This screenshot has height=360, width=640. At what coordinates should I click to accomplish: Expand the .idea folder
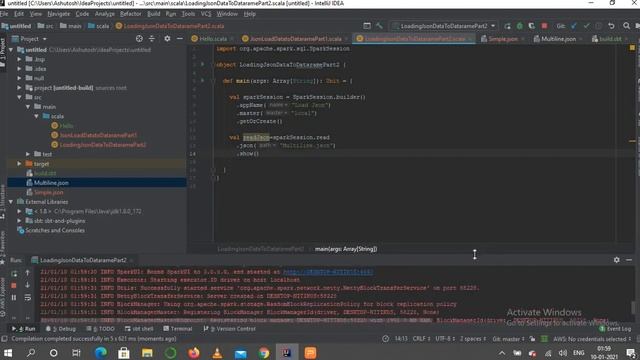[19, 69]
